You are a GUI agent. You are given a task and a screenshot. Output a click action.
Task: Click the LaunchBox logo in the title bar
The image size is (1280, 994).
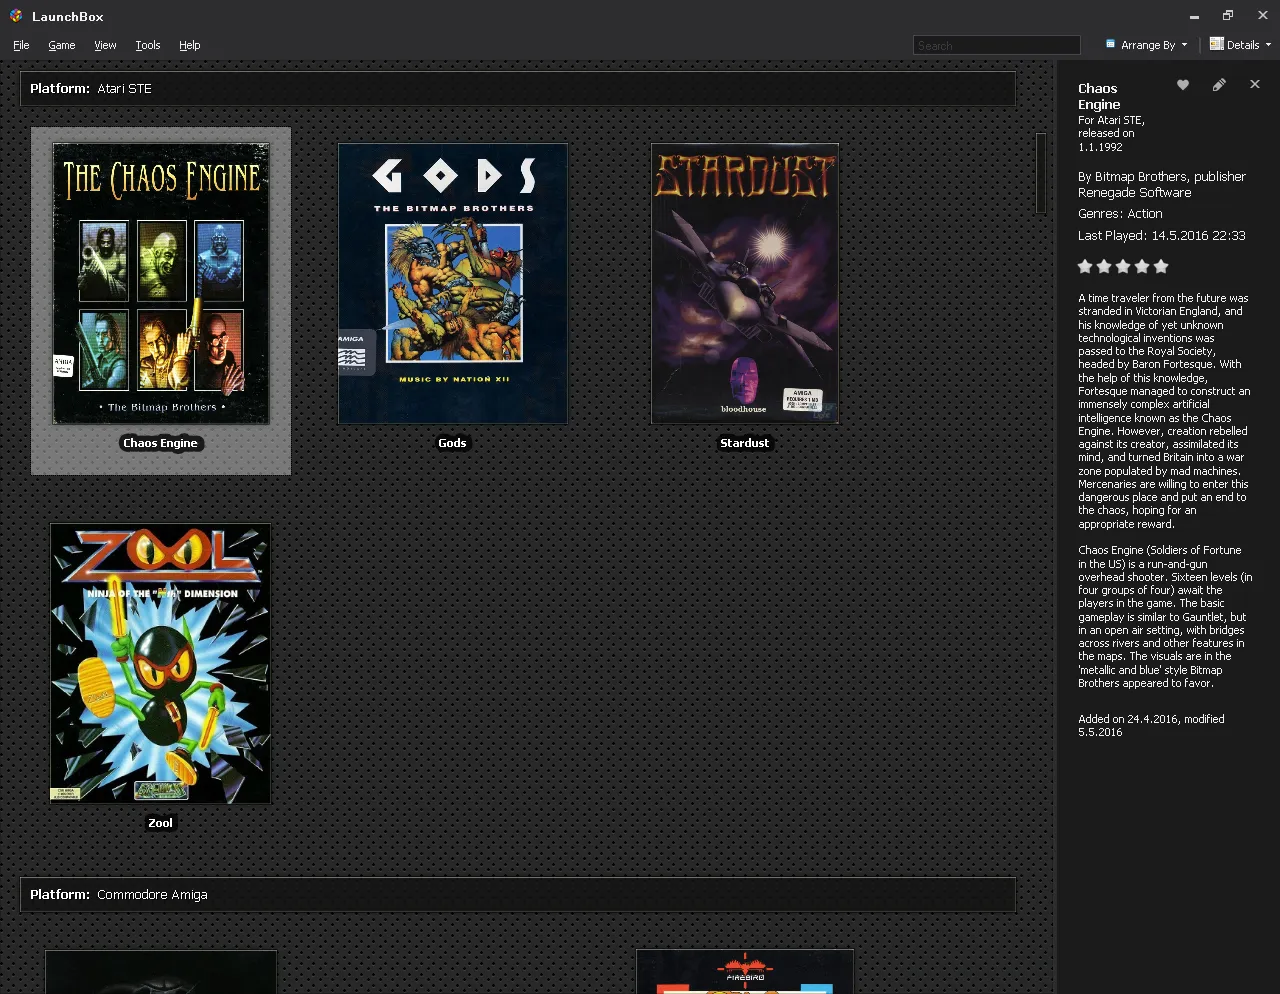click(x=16, y=16)
